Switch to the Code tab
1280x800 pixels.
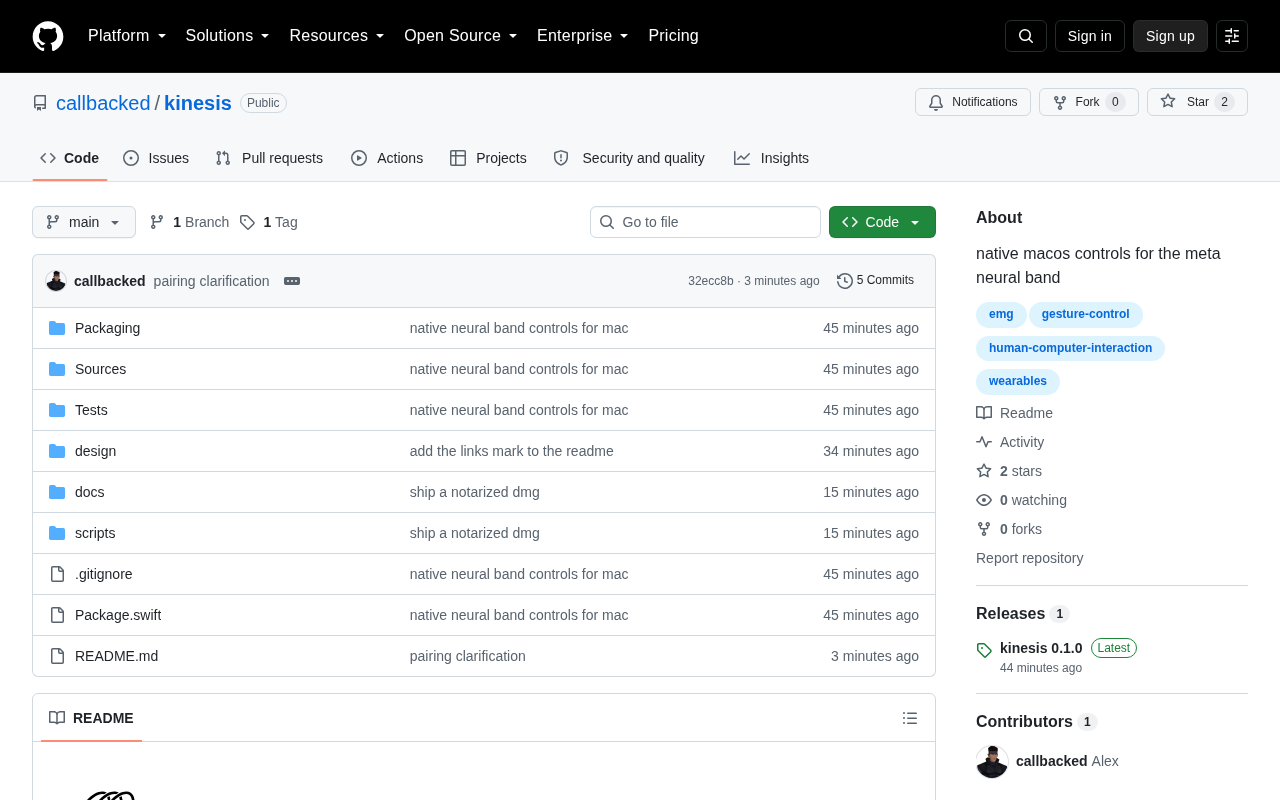click(x=70, y=158)
